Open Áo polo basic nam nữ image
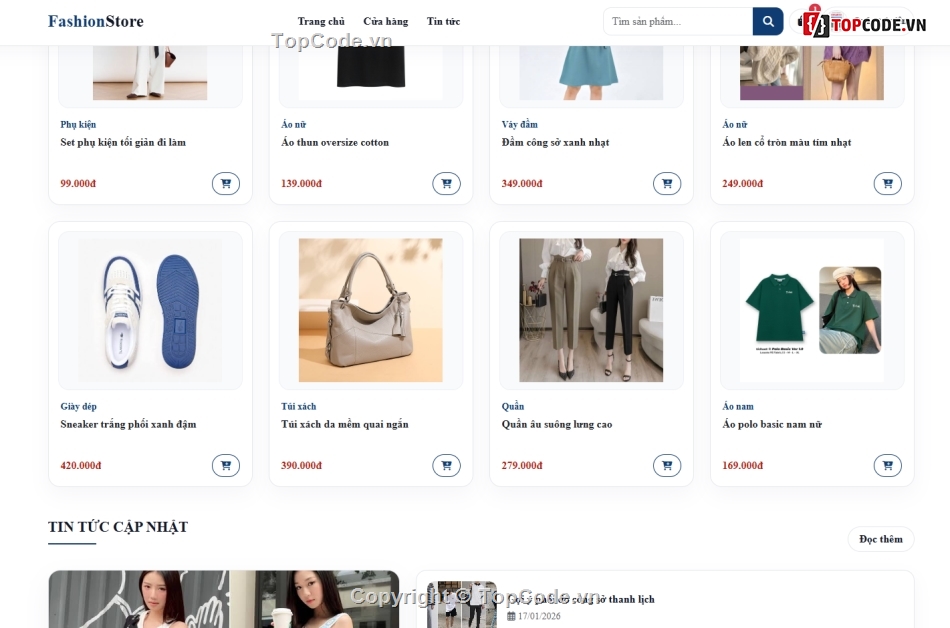Image resolution: width=950 pixels, height=628 pixels. click(x=812, y=310)
